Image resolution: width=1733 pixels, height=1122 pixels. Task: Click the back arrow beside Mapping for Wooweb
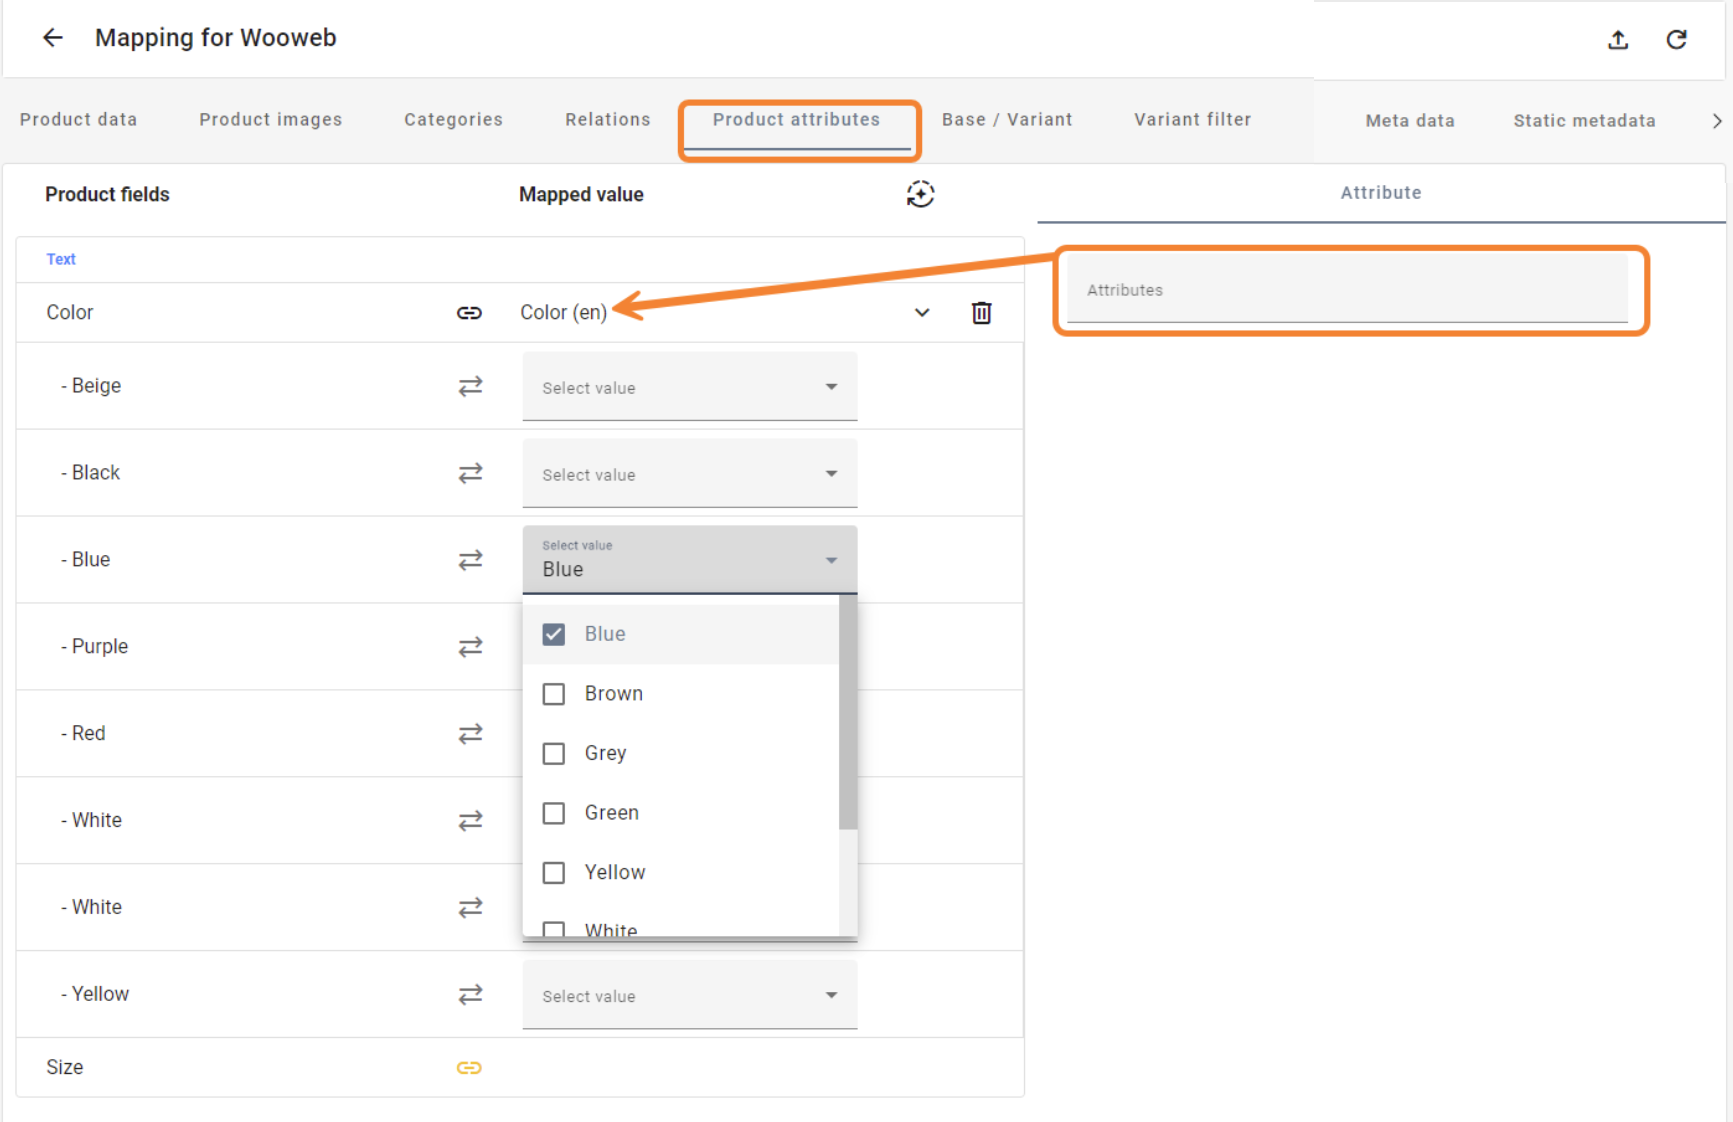point(53,38)
